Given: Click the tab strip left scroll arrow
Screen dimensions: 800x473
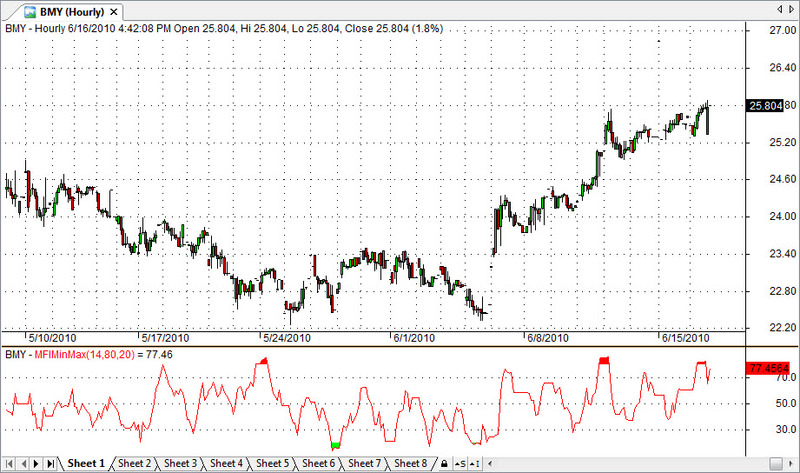Looking at the screenshot, I should point(780,9).
